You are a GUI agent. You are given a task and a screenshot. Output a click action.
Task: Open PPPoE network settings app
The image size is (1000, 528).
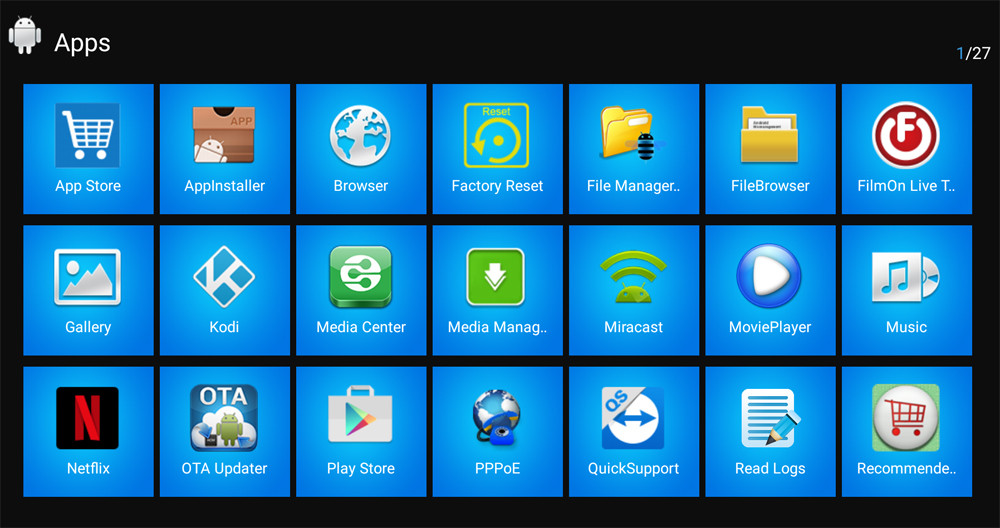tap(497, 430)
